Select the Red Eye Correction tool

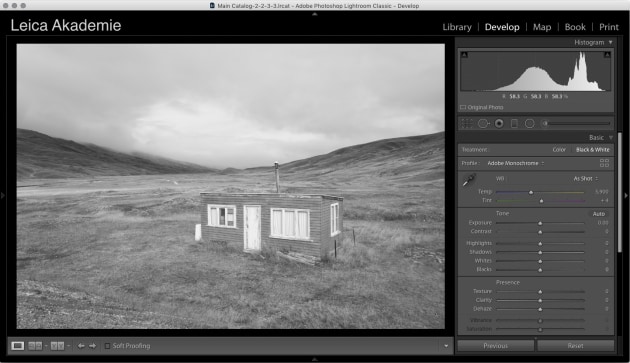(499, 123)
